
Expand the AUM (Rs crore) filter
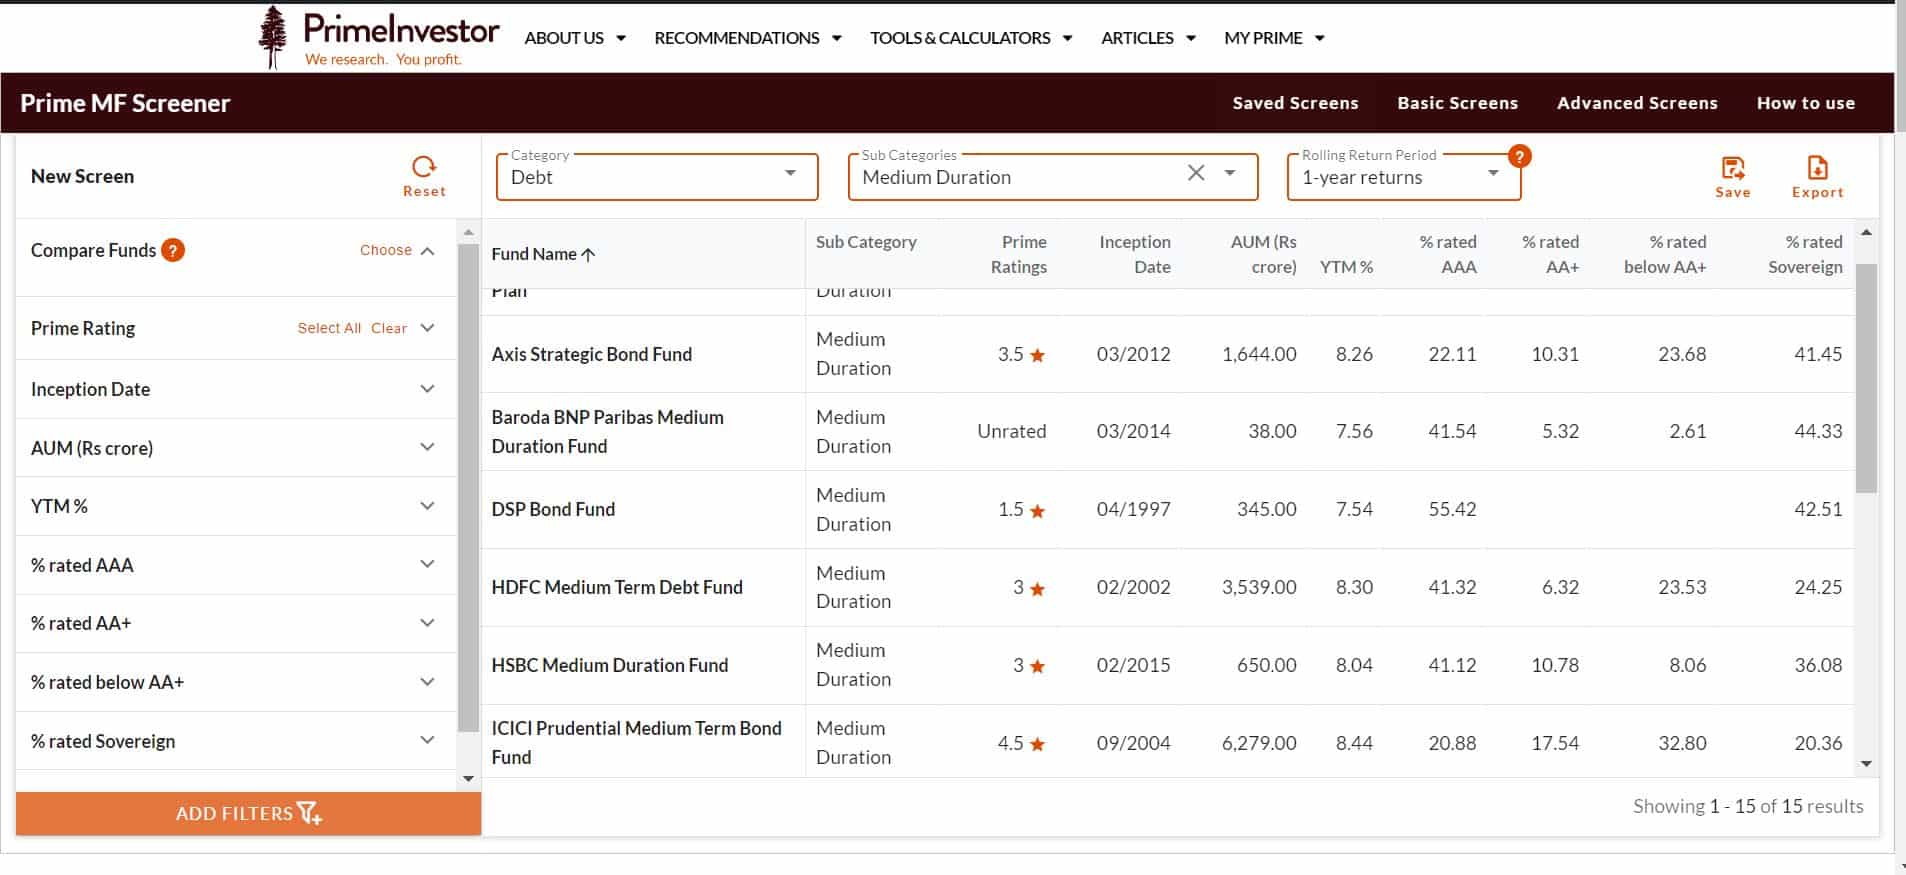(x=428, y=447)
